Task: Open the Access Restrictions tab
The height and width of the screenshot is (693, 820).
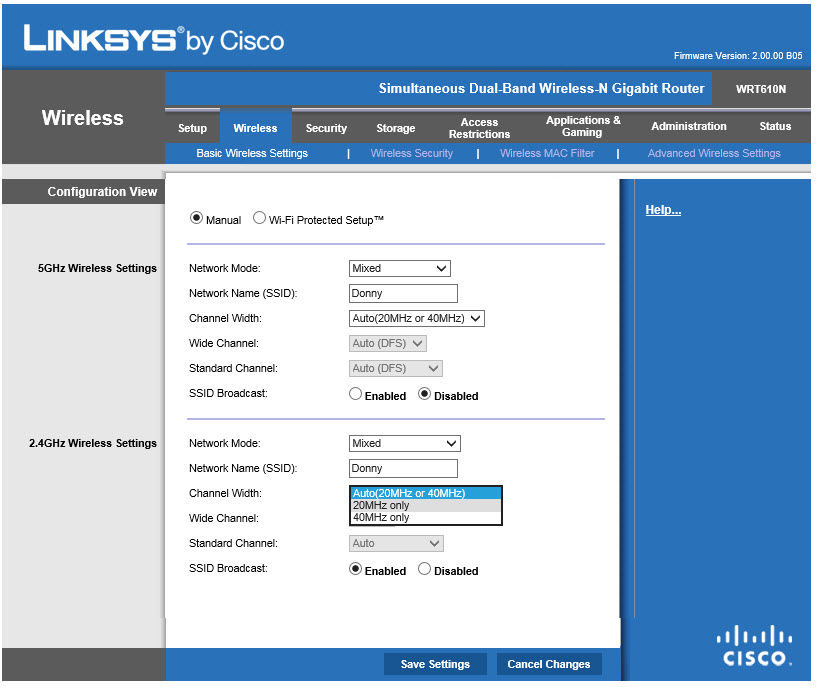Action: point(479,128)
